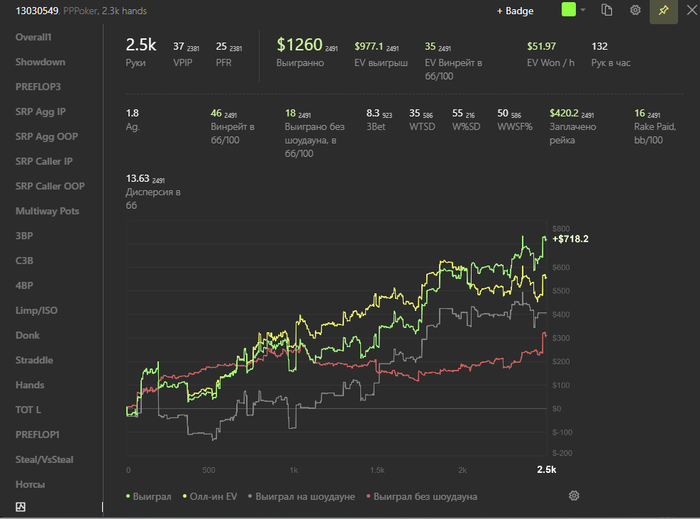Open the Showdown tab
Viewport: 700px width, 519px height.
click(x=40, y=62)
